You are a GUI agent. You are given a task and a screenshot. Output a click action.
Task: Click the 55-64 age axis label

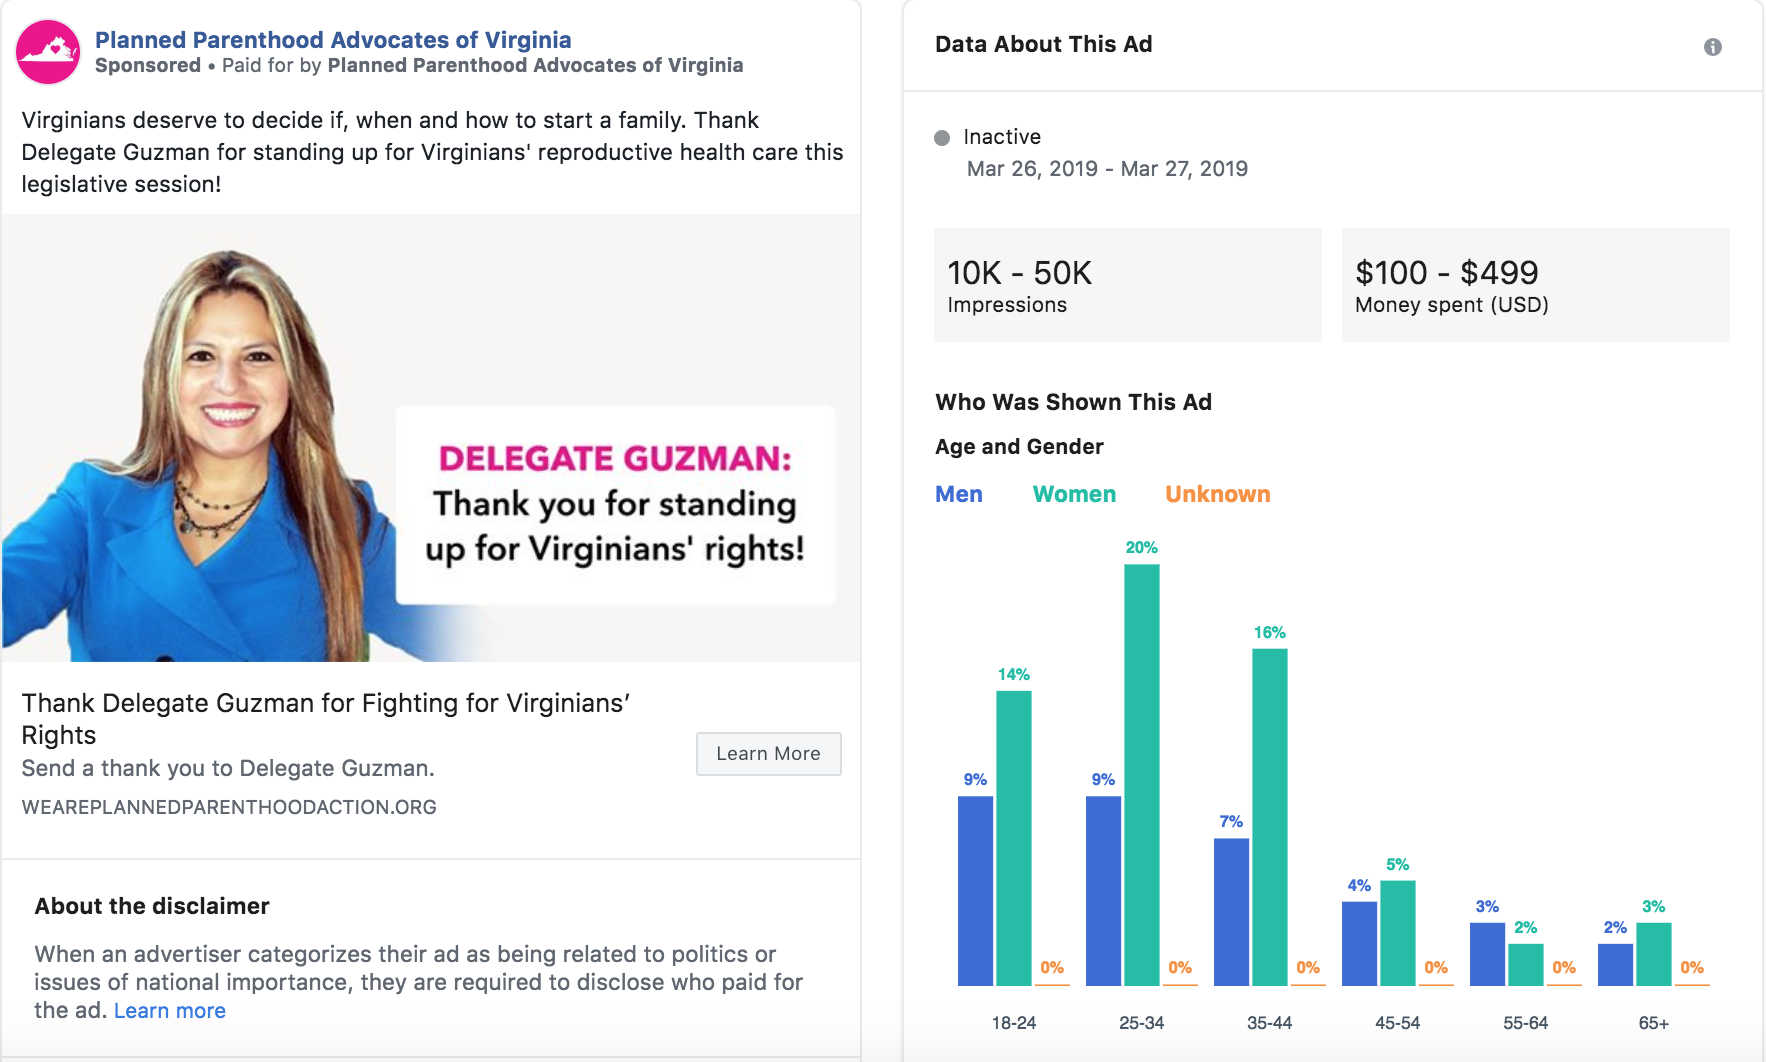[1525, 1023]
